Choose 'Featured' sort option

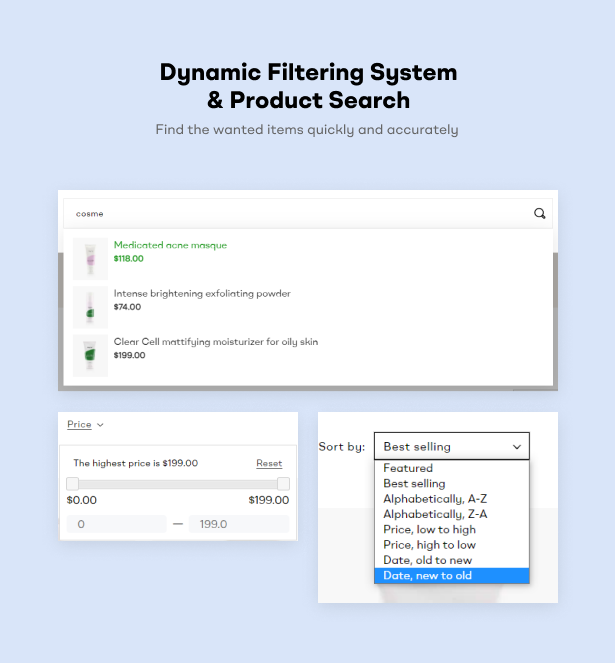(x=452, y=468)
